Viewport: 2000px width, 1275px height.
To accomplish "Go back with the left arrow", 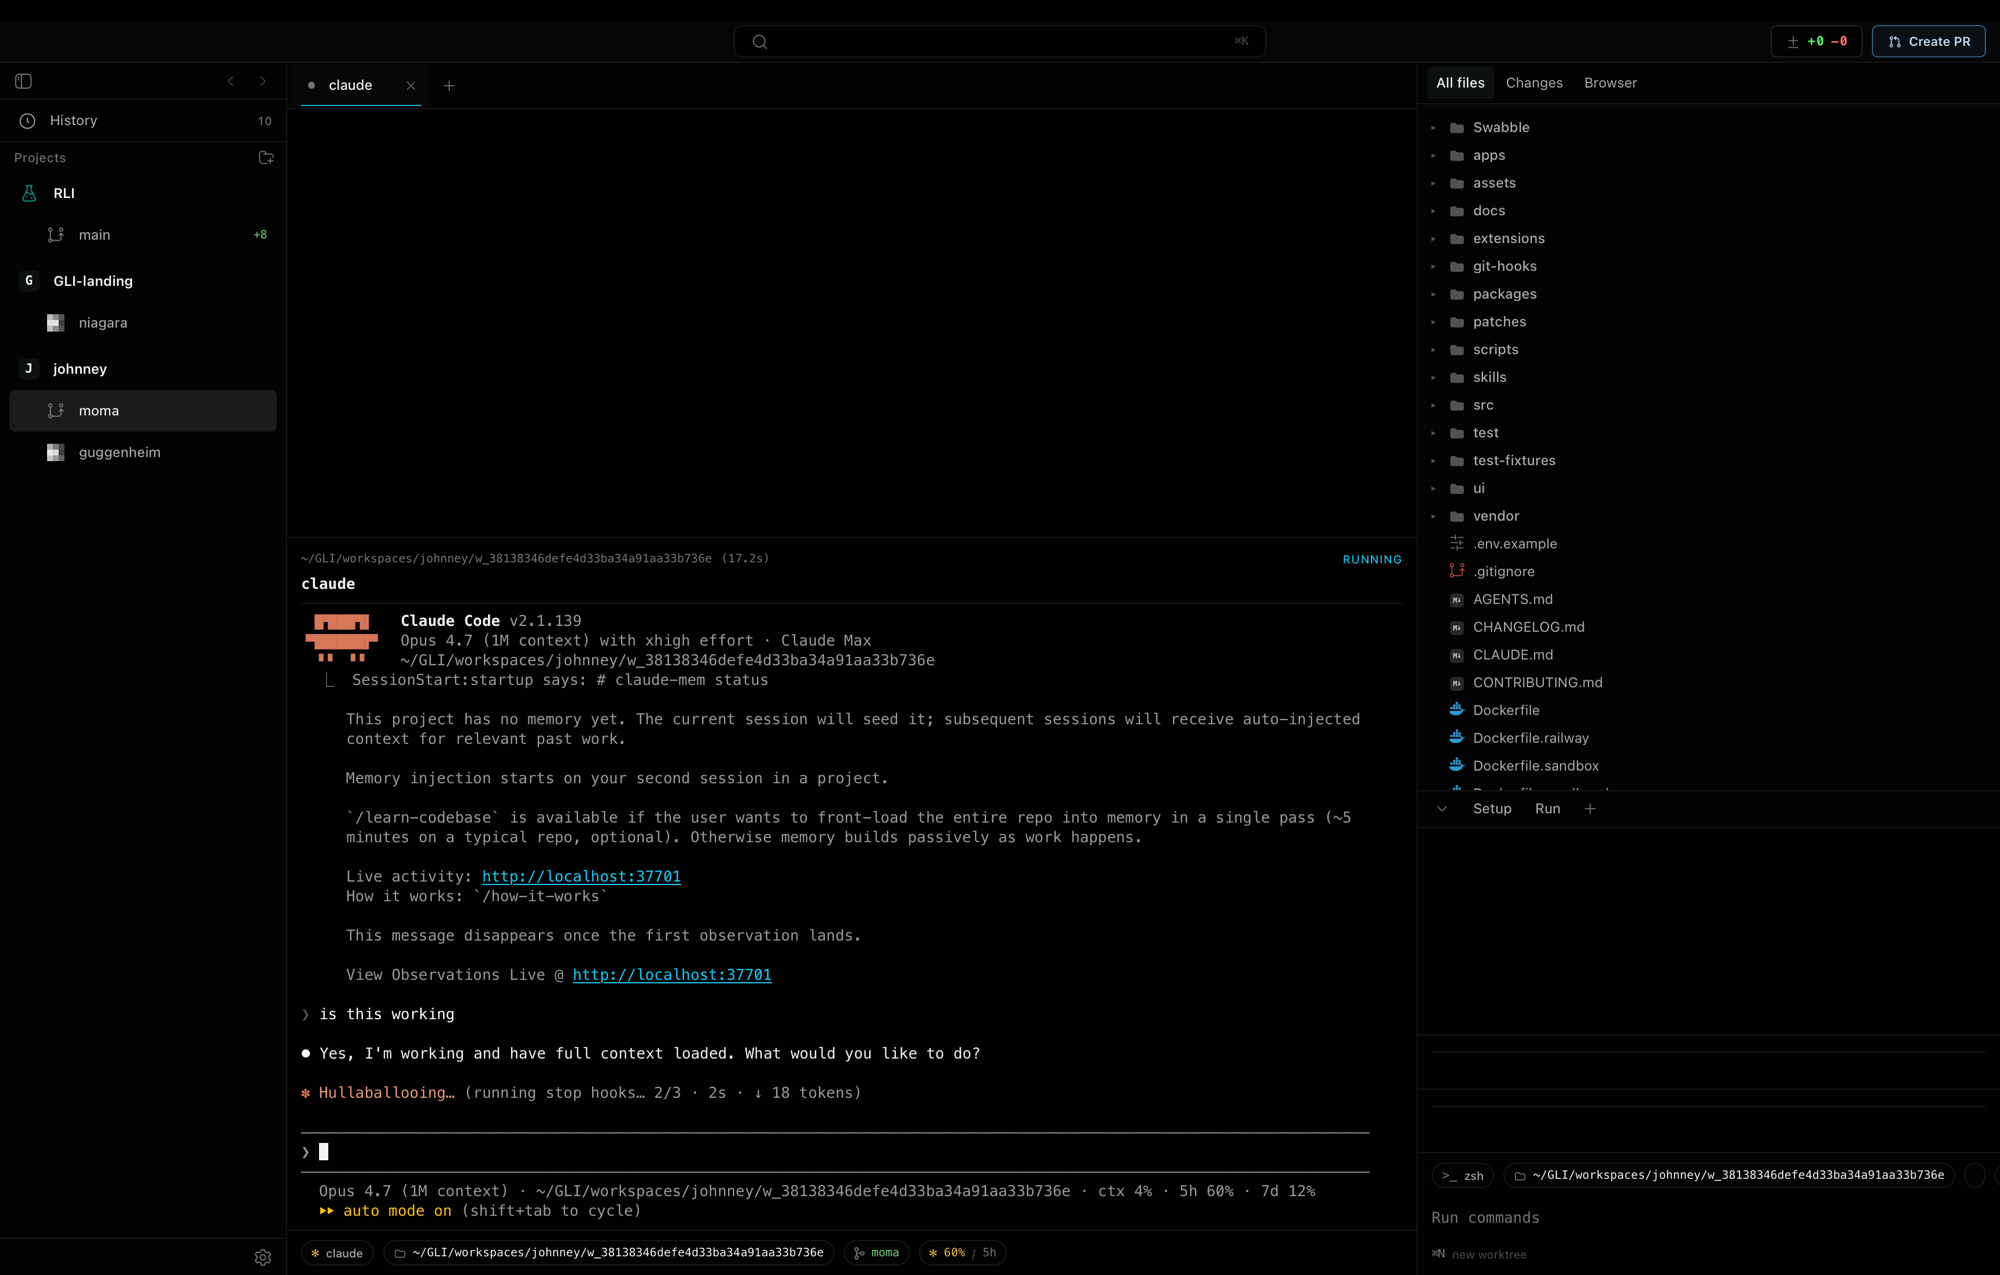I will point(231,81).
